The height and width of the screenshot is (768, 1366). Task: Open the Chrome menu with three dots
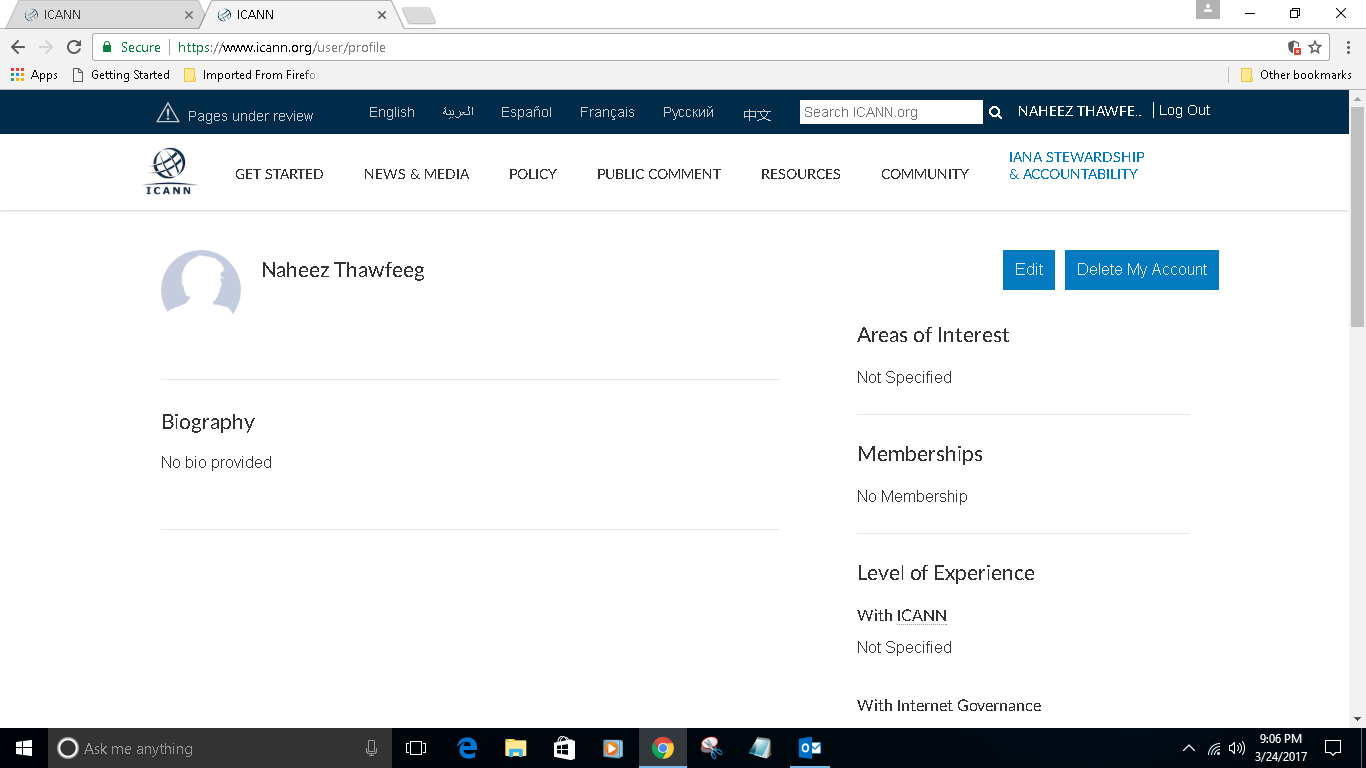(x=1347, y=47)
